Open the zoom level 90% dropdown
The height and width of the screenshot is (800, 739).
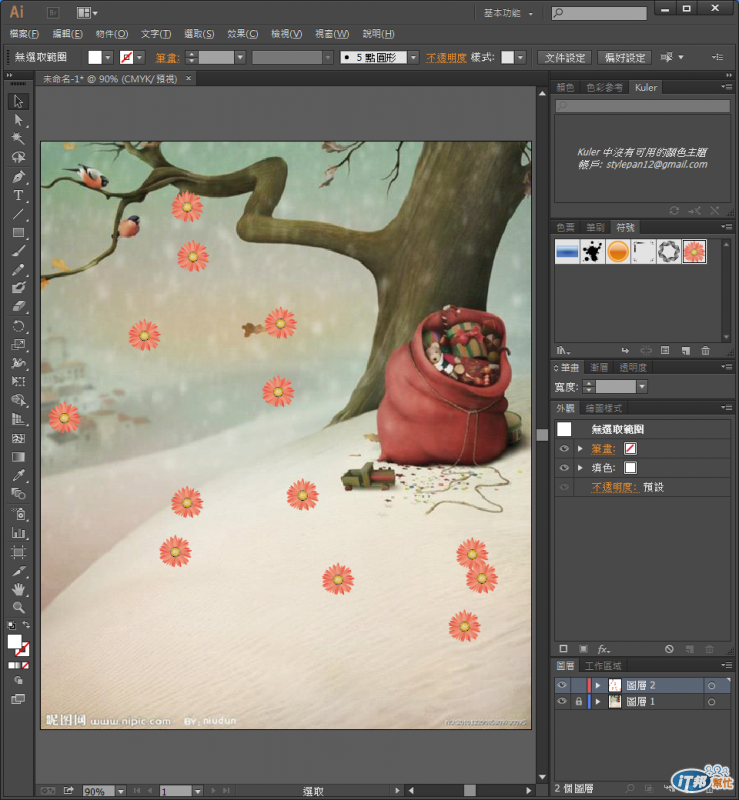pos(120,791)
